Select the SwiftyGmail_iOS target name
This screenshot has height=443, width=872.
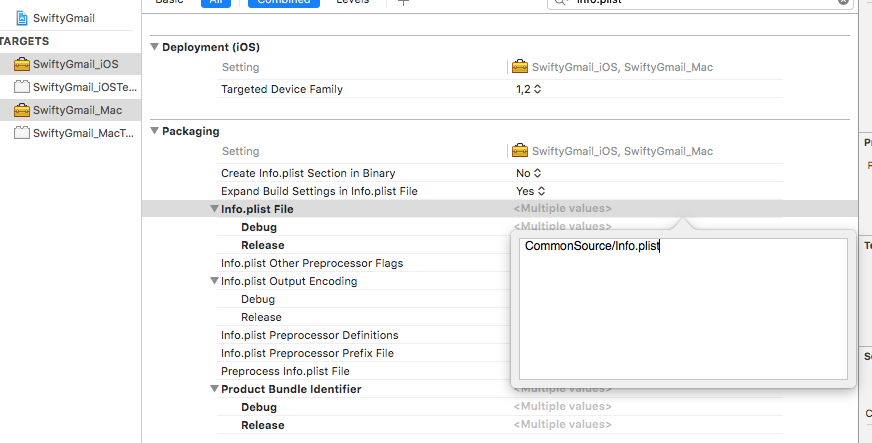click(76, 64)
